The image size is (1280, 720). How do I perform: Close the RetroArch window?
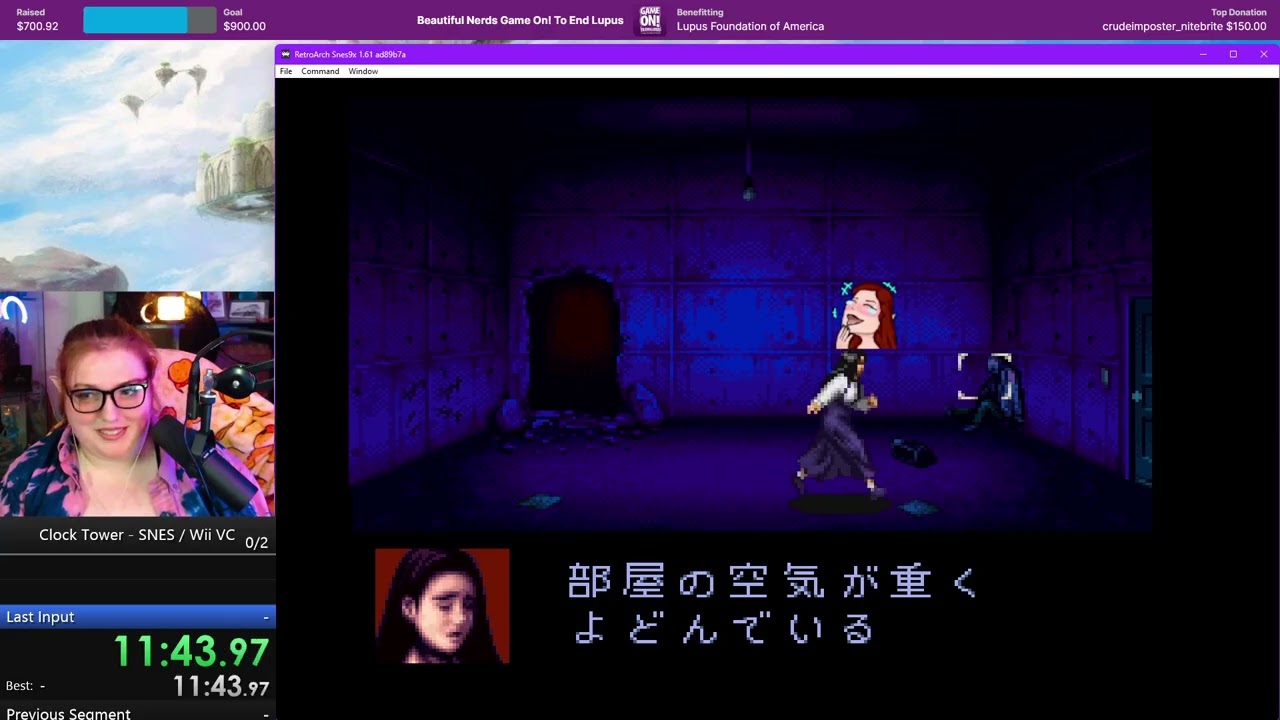(1263, 54)
